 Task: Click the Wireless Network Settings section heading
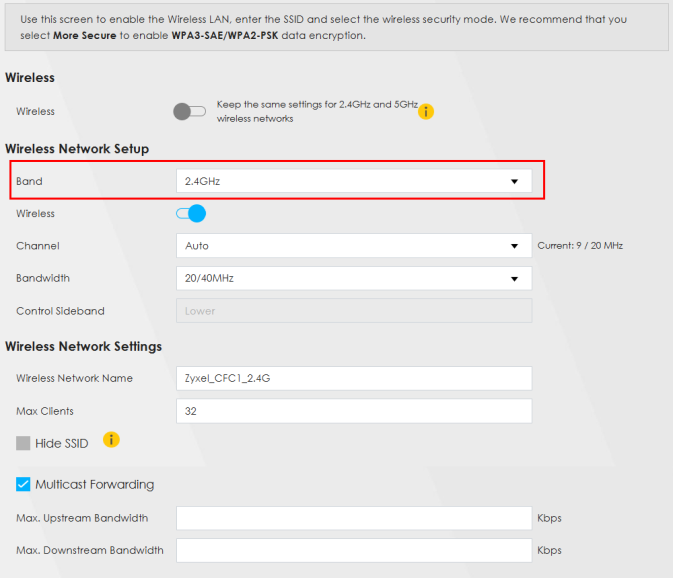83,347
